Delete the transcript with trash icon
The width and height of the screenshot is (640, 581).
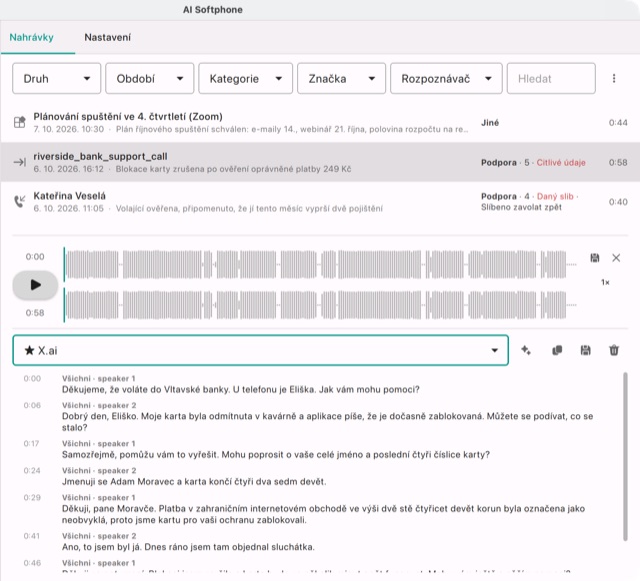614,350
